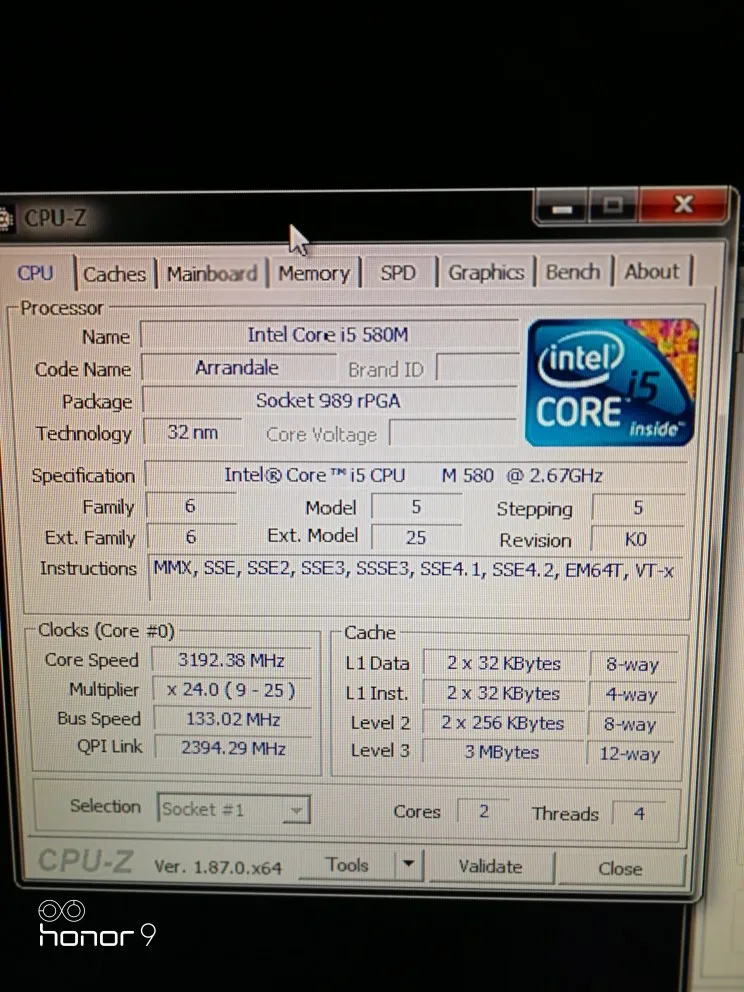Screen dimensions: 744x992
Task: Click the Intel Core i5 inside logo
Action: pos(611,382)
